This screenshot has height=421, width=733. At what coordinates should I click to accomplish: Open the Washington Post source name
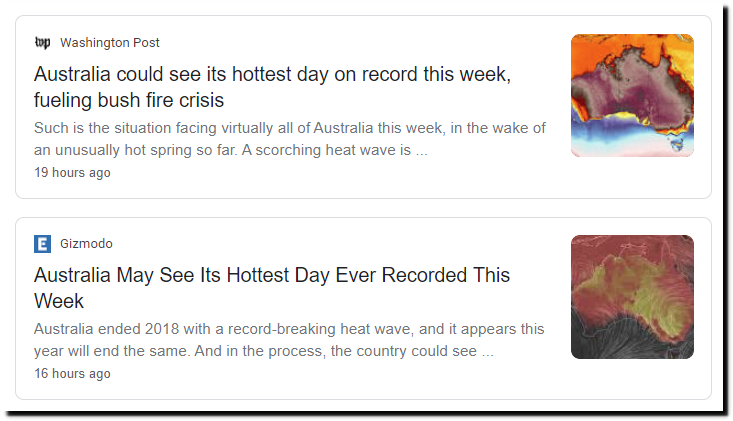(x=110, y=43)
